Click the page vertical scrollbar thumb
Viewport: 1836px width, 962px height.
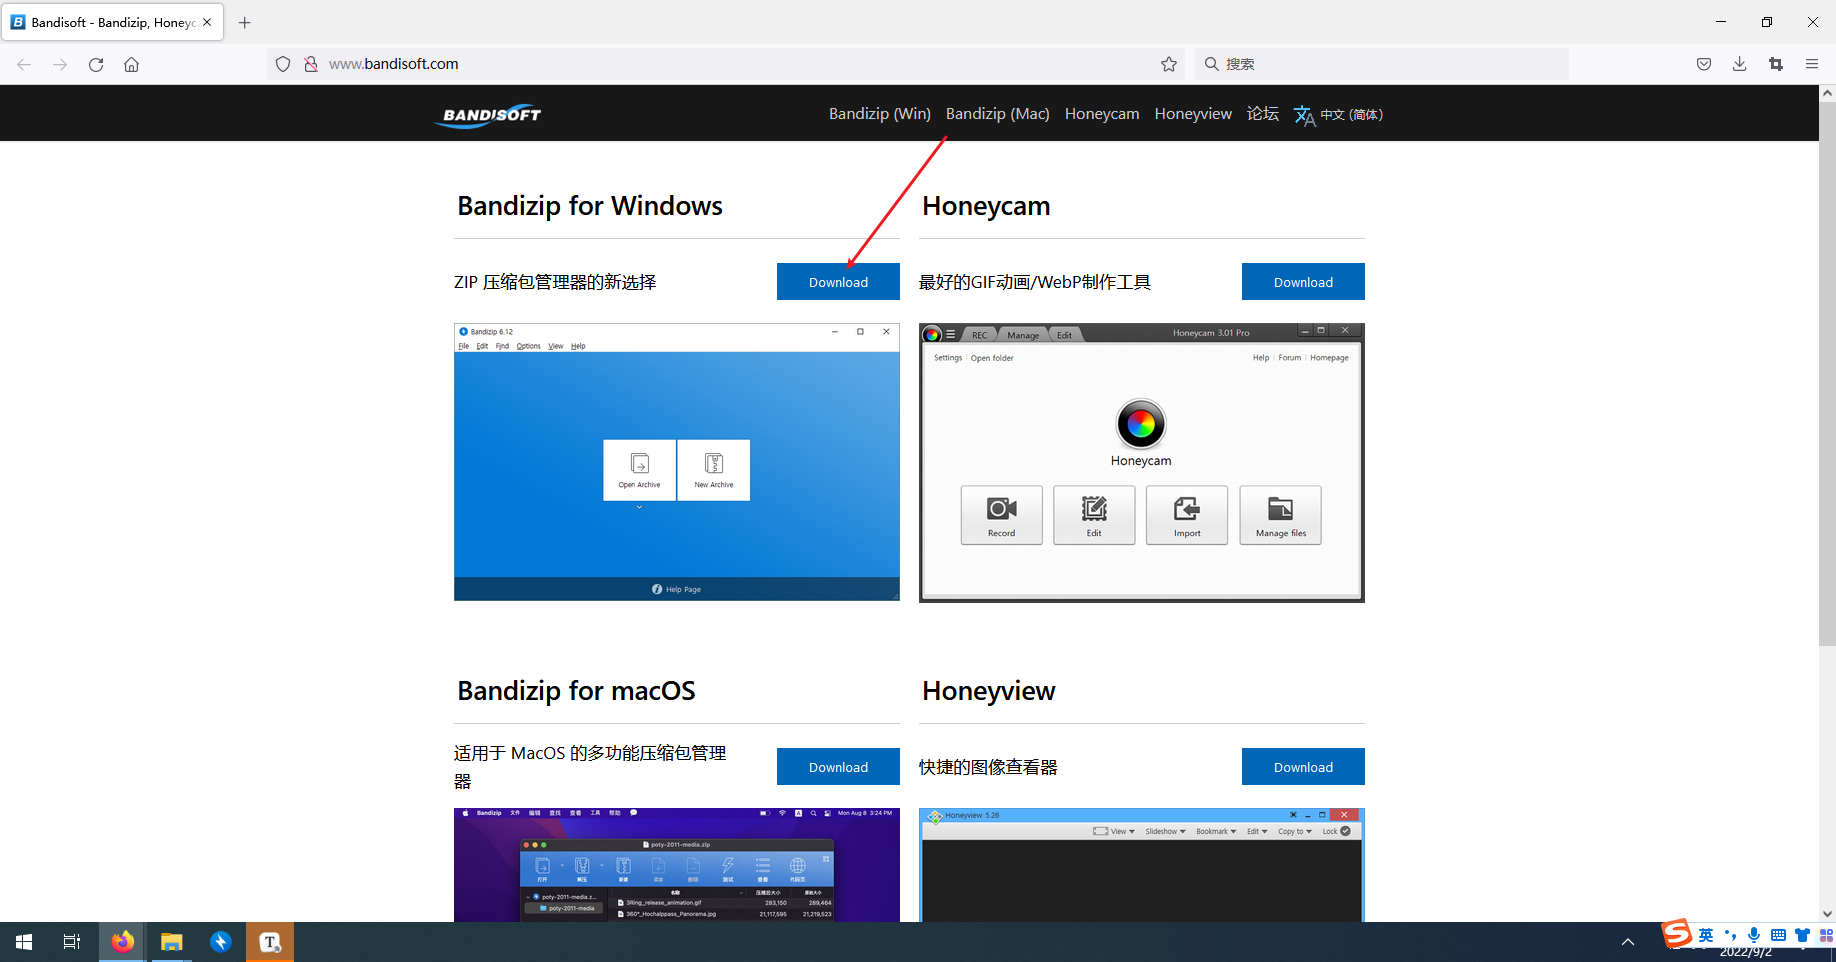[1827, 373]
